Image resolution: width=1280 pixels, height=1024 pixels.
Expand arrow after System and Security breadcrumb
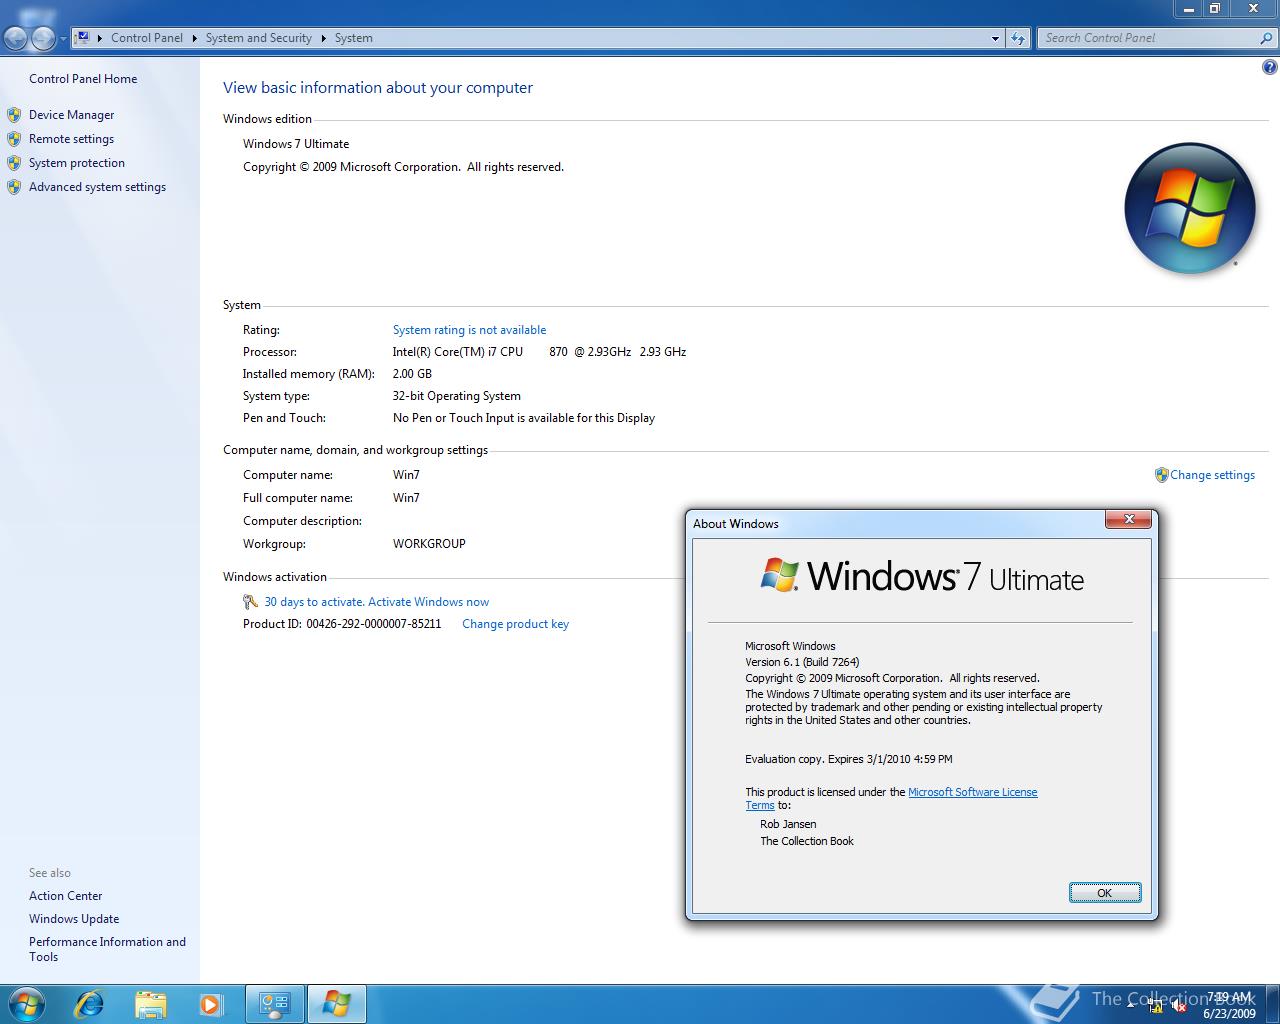pos(324,38)
